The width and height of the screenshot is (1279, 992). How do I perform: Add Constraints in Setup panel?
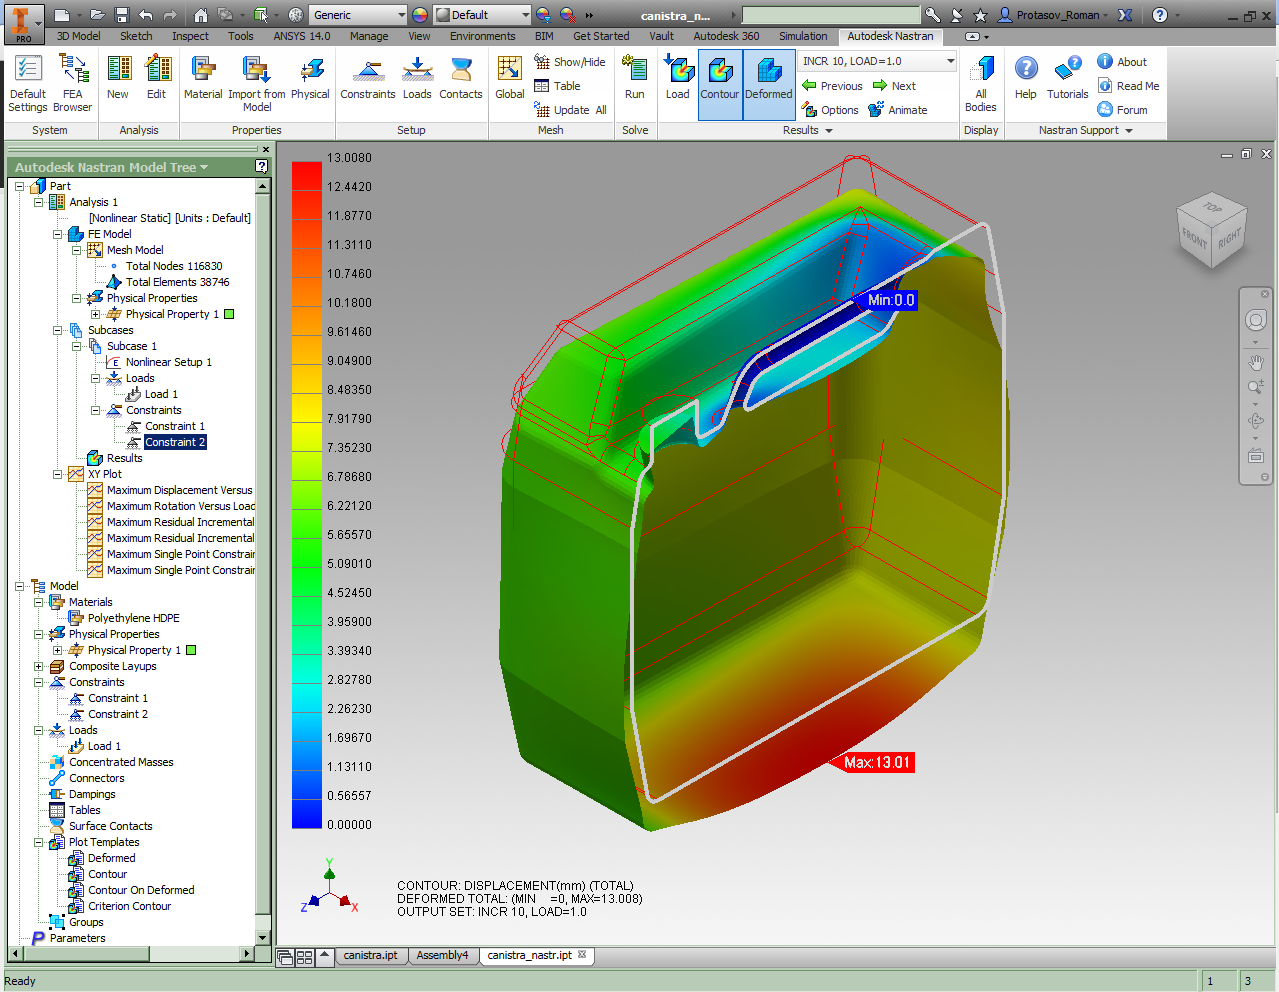click(368, 78)
